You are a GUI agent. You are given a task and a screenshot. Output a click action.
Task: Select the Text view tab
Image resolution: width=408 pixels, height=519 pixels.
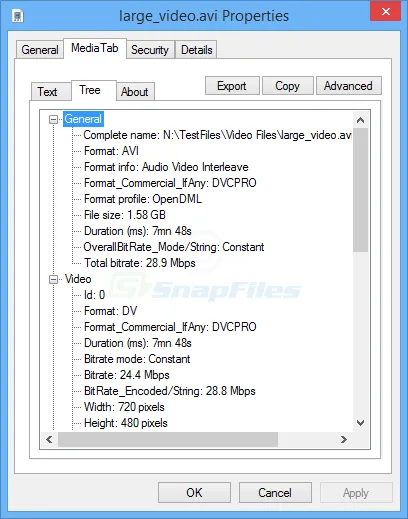47,92
